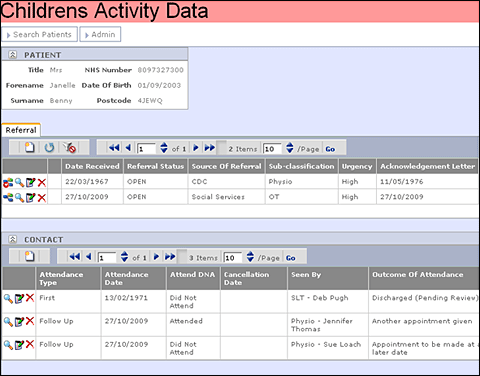Collapse the CONTACT panel
480x376 pixels.
[13, 239]
